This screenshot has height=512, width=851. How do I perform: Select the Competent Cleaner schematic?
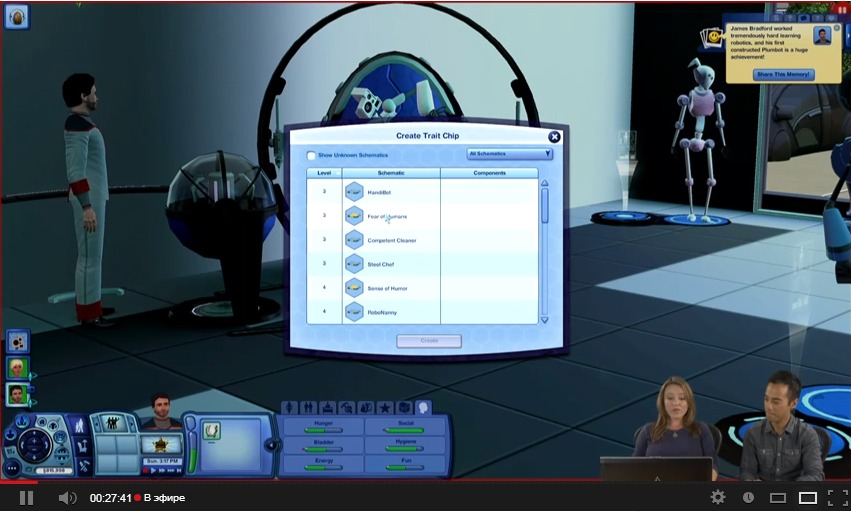(x=422, y=240)
